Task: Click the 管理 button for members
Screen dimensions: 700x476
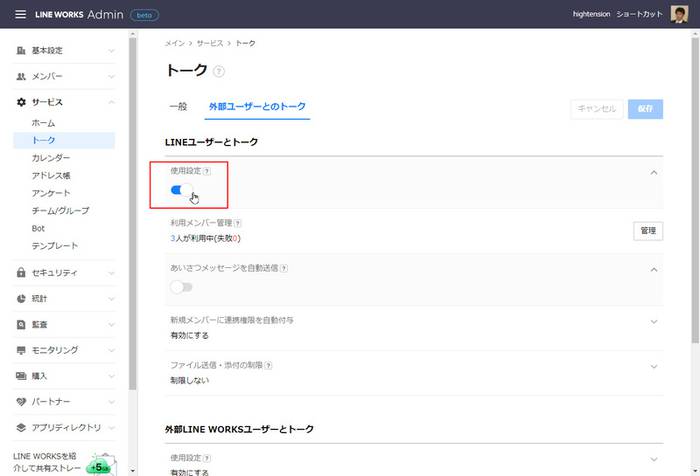Action: tap(648, 231)
